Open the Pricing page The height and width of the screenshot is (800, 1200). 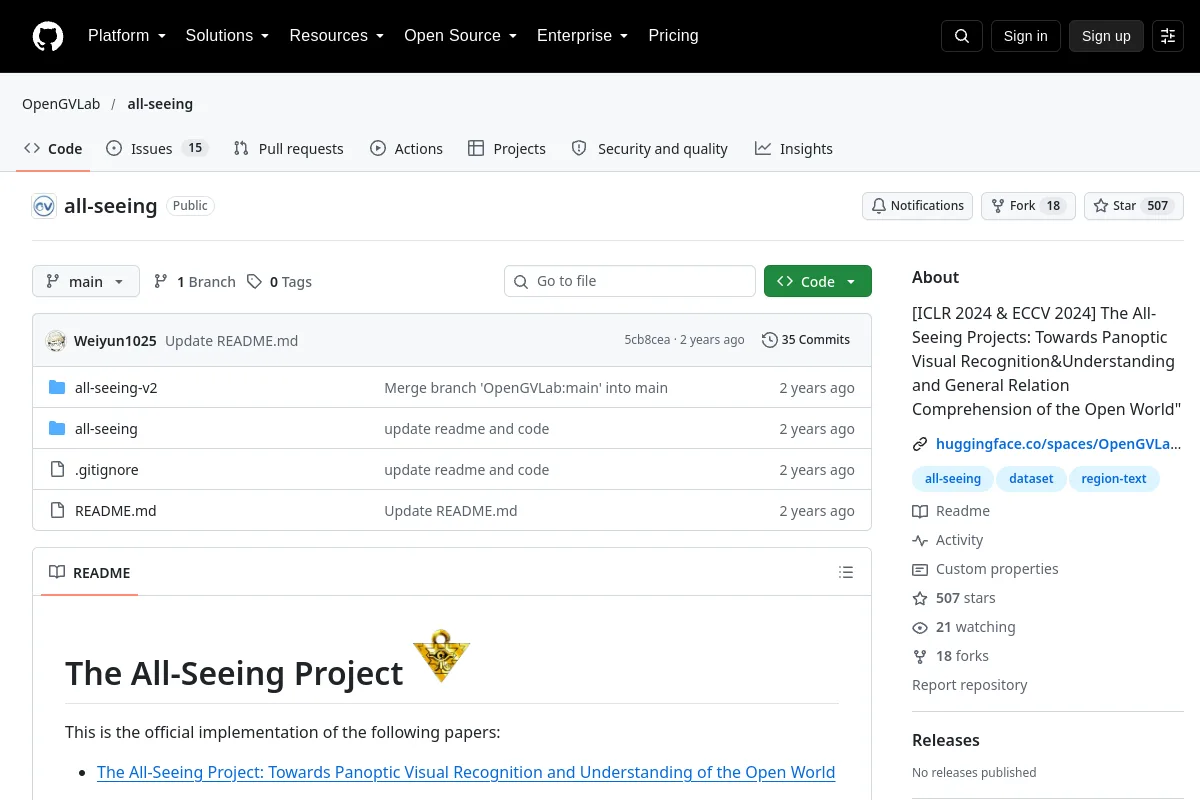673,36
